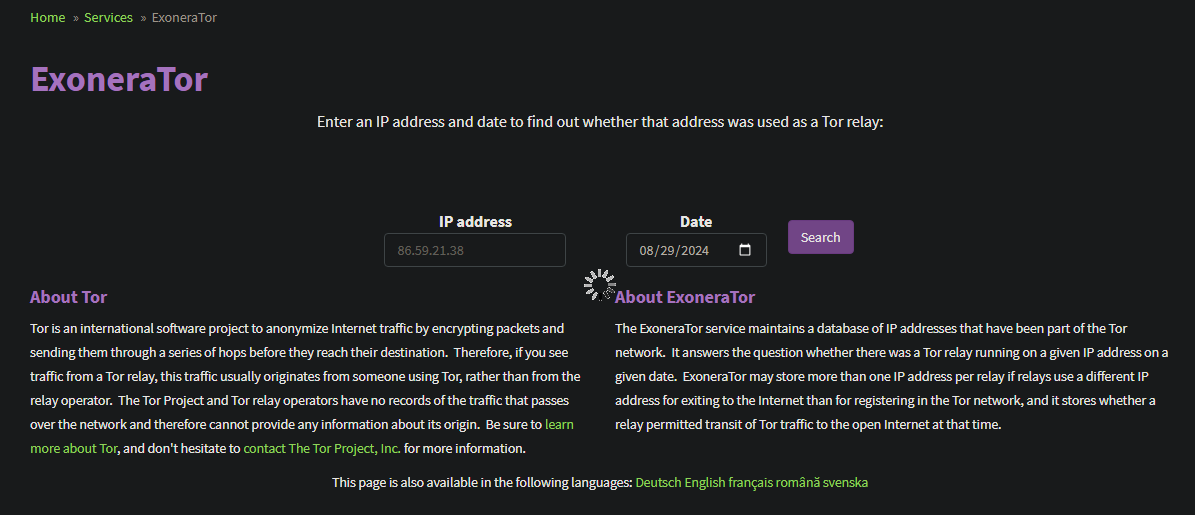This screenshot has height=515, width=1195.
Task: Select the day segment of the date
Action: [666, 251]
